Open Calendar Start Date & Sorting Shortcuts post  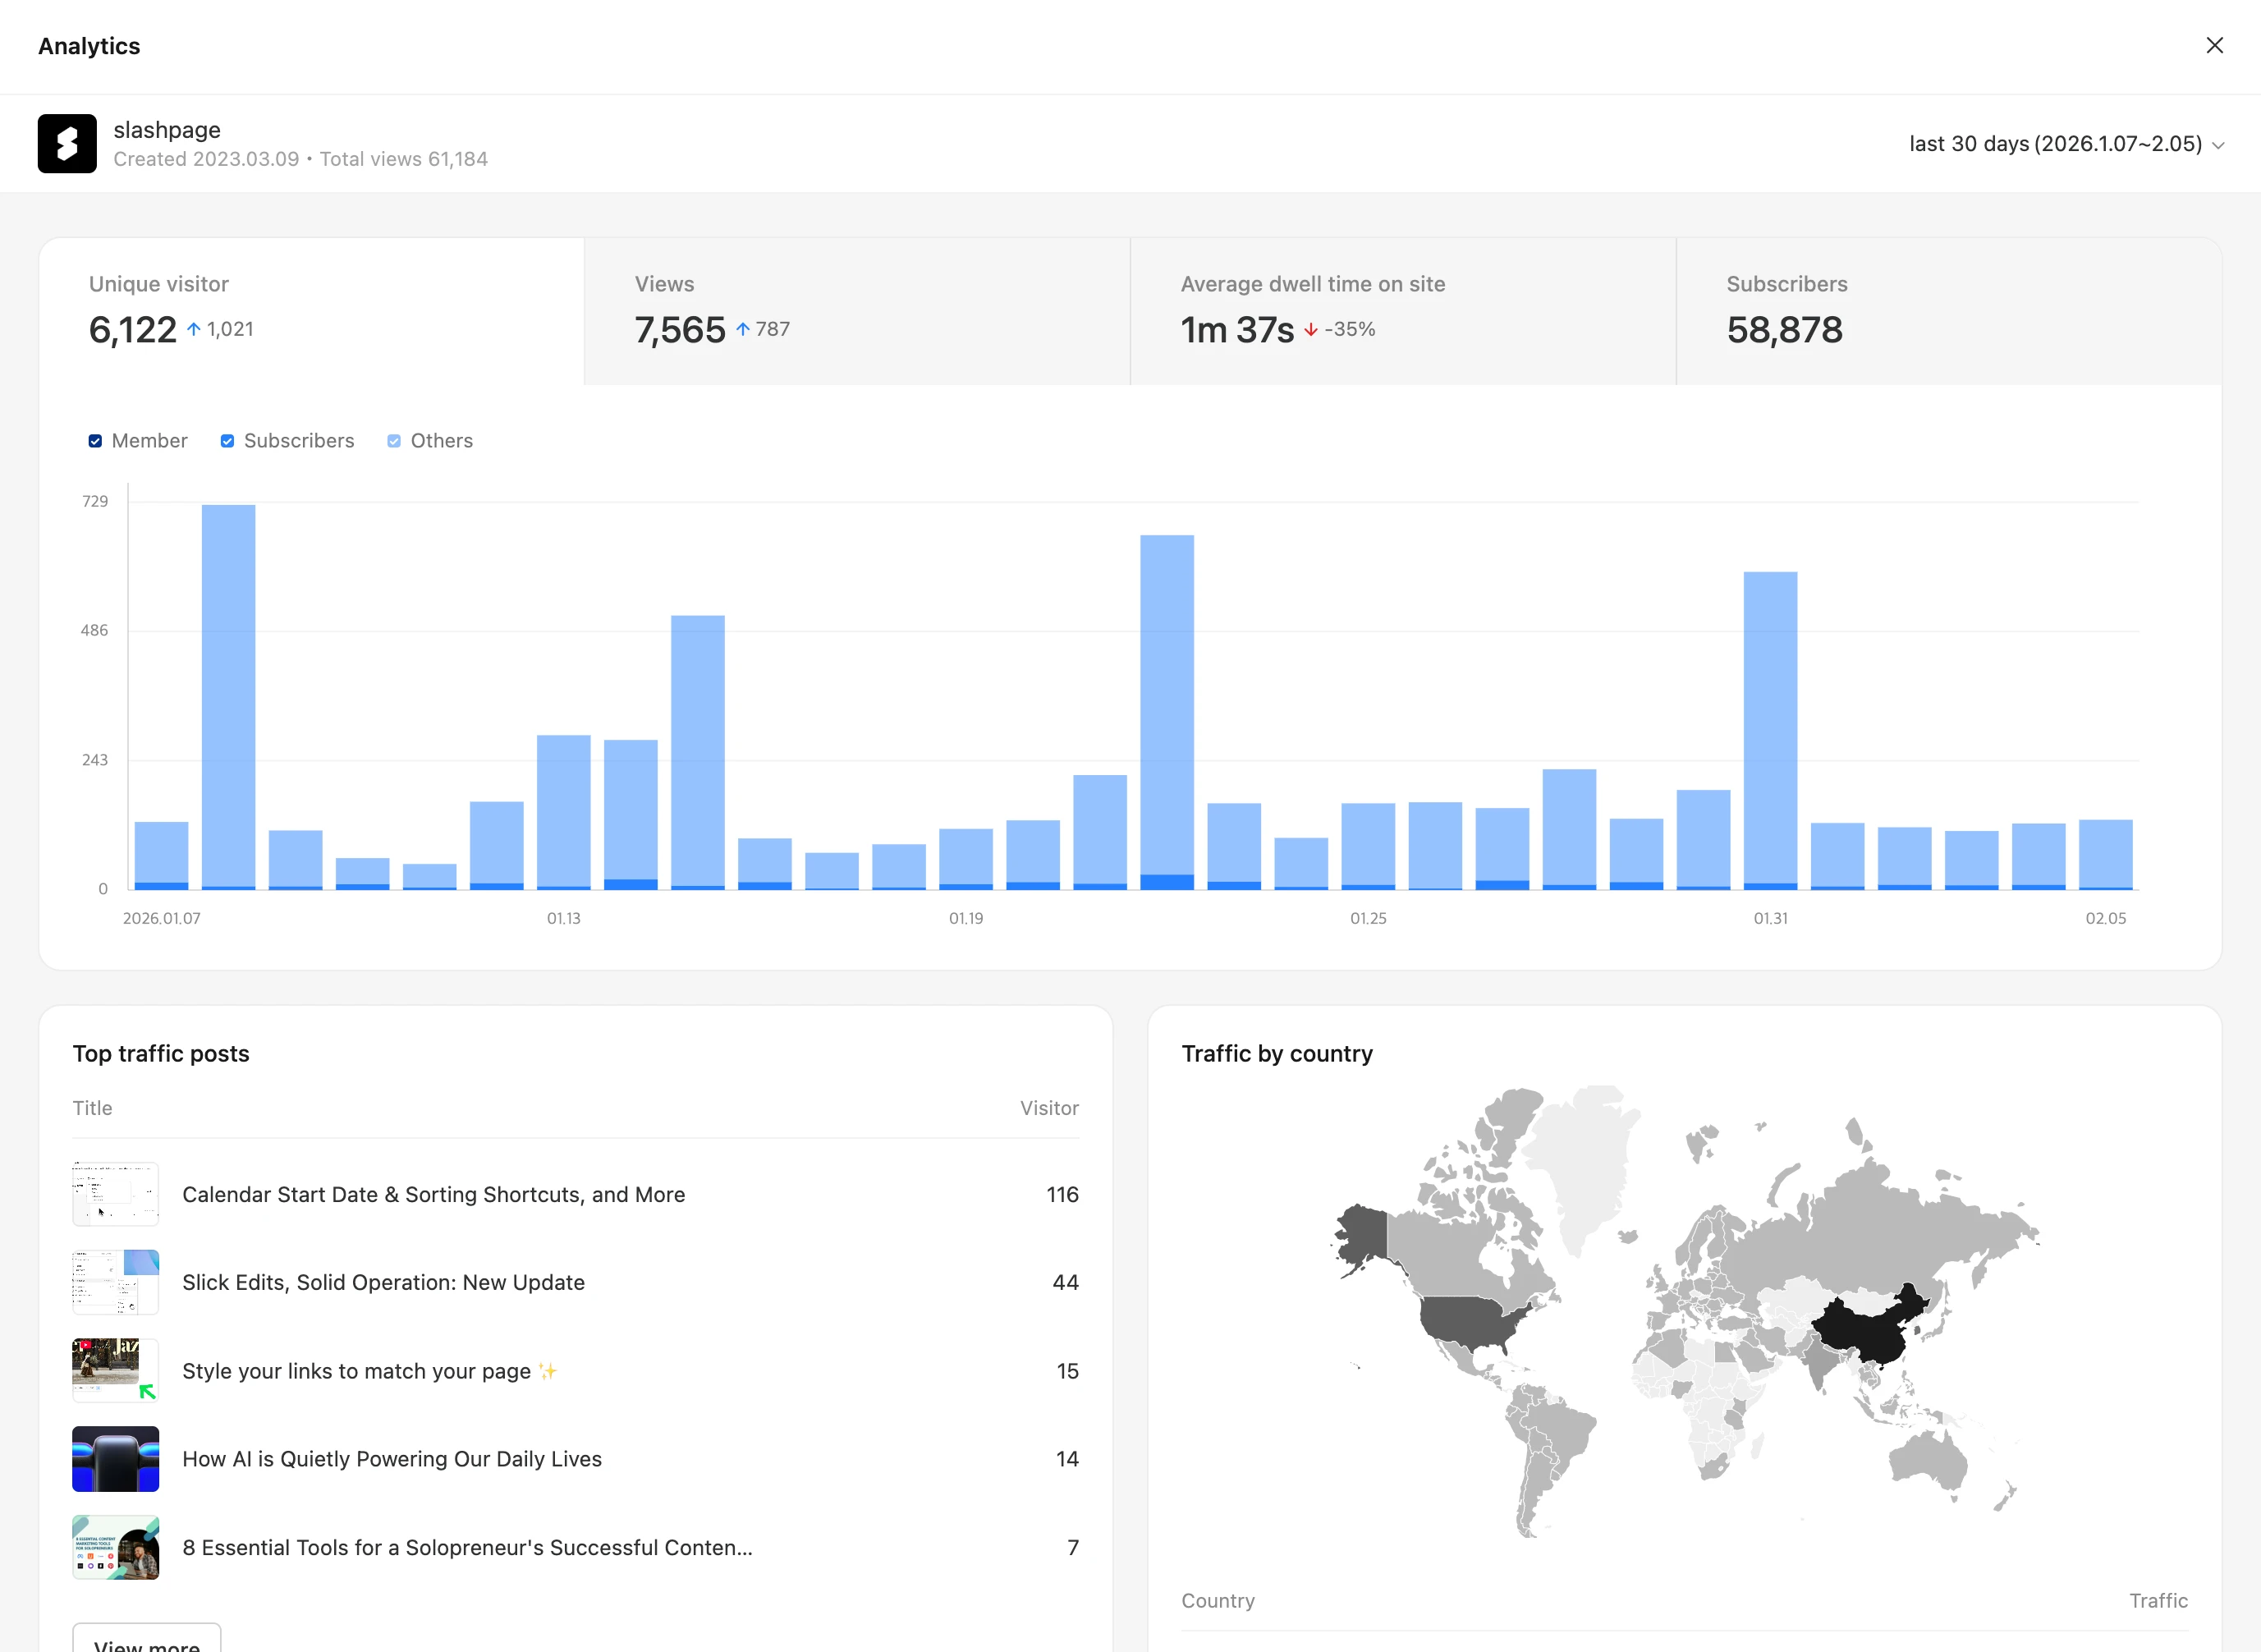coord(433,1194)
